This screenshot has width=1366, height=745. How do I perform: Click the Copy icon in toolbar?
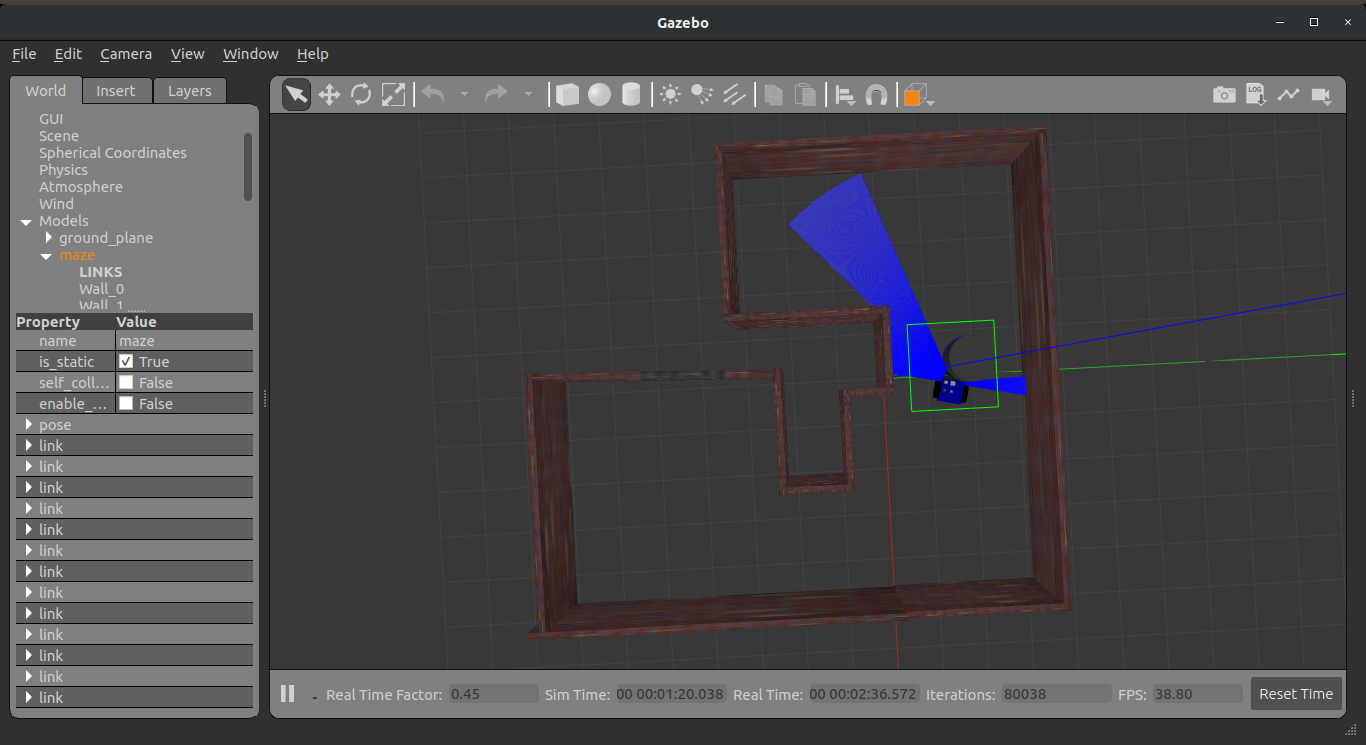pos(773,95)
